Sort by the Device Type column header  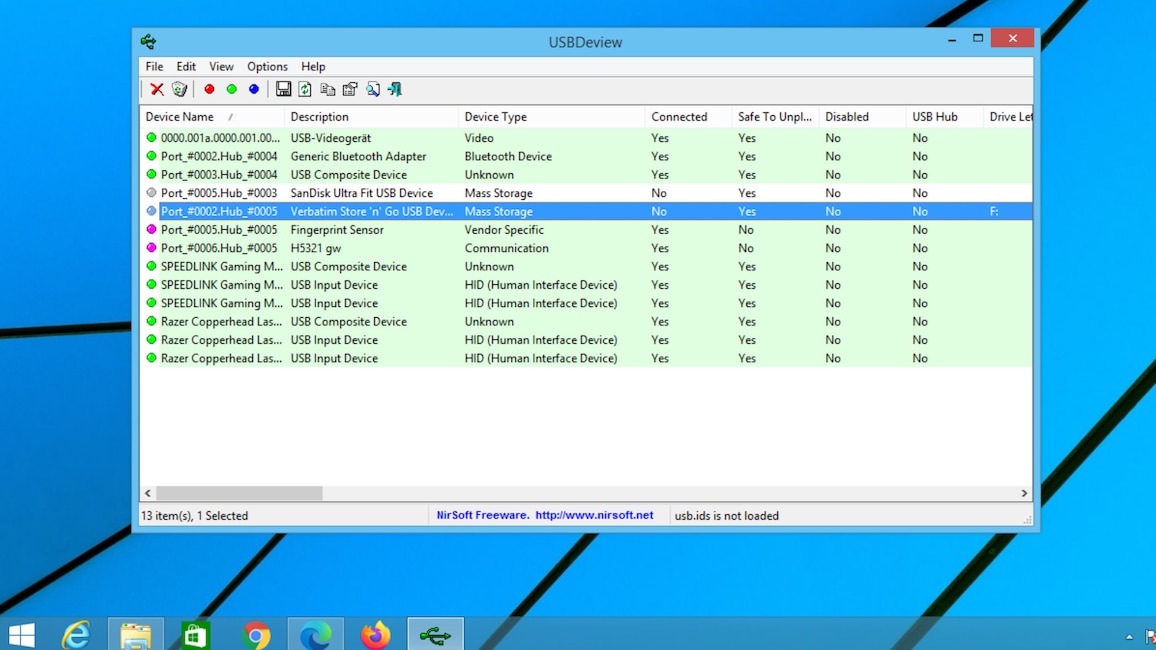coord(495,117)
